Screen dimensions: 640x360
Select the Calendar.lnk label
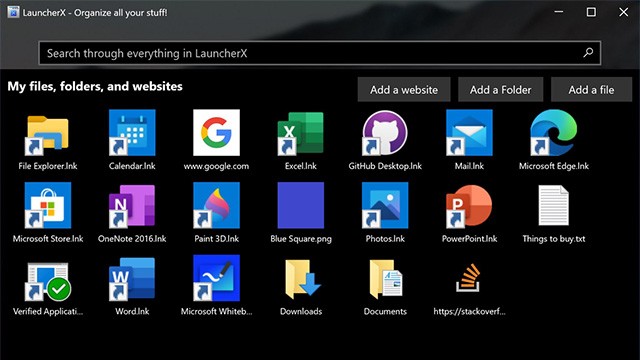click(132, 166)
